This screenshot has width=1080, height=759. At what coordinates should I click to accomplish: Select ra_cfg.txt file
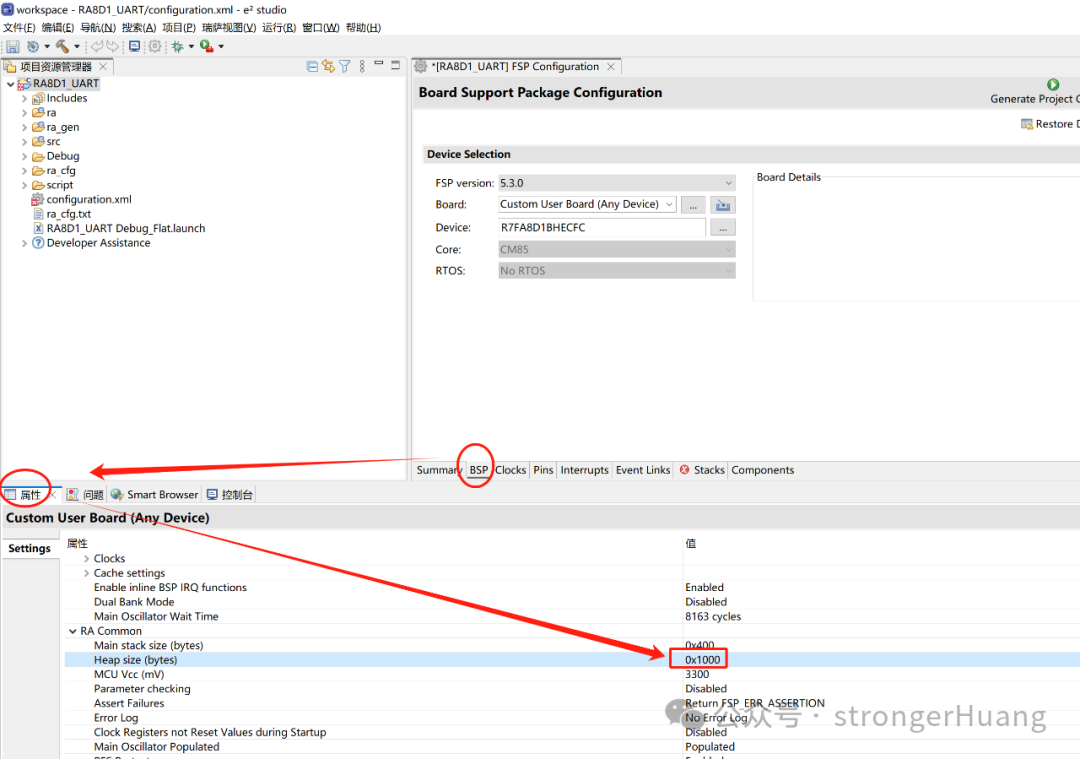pos(68,214)
